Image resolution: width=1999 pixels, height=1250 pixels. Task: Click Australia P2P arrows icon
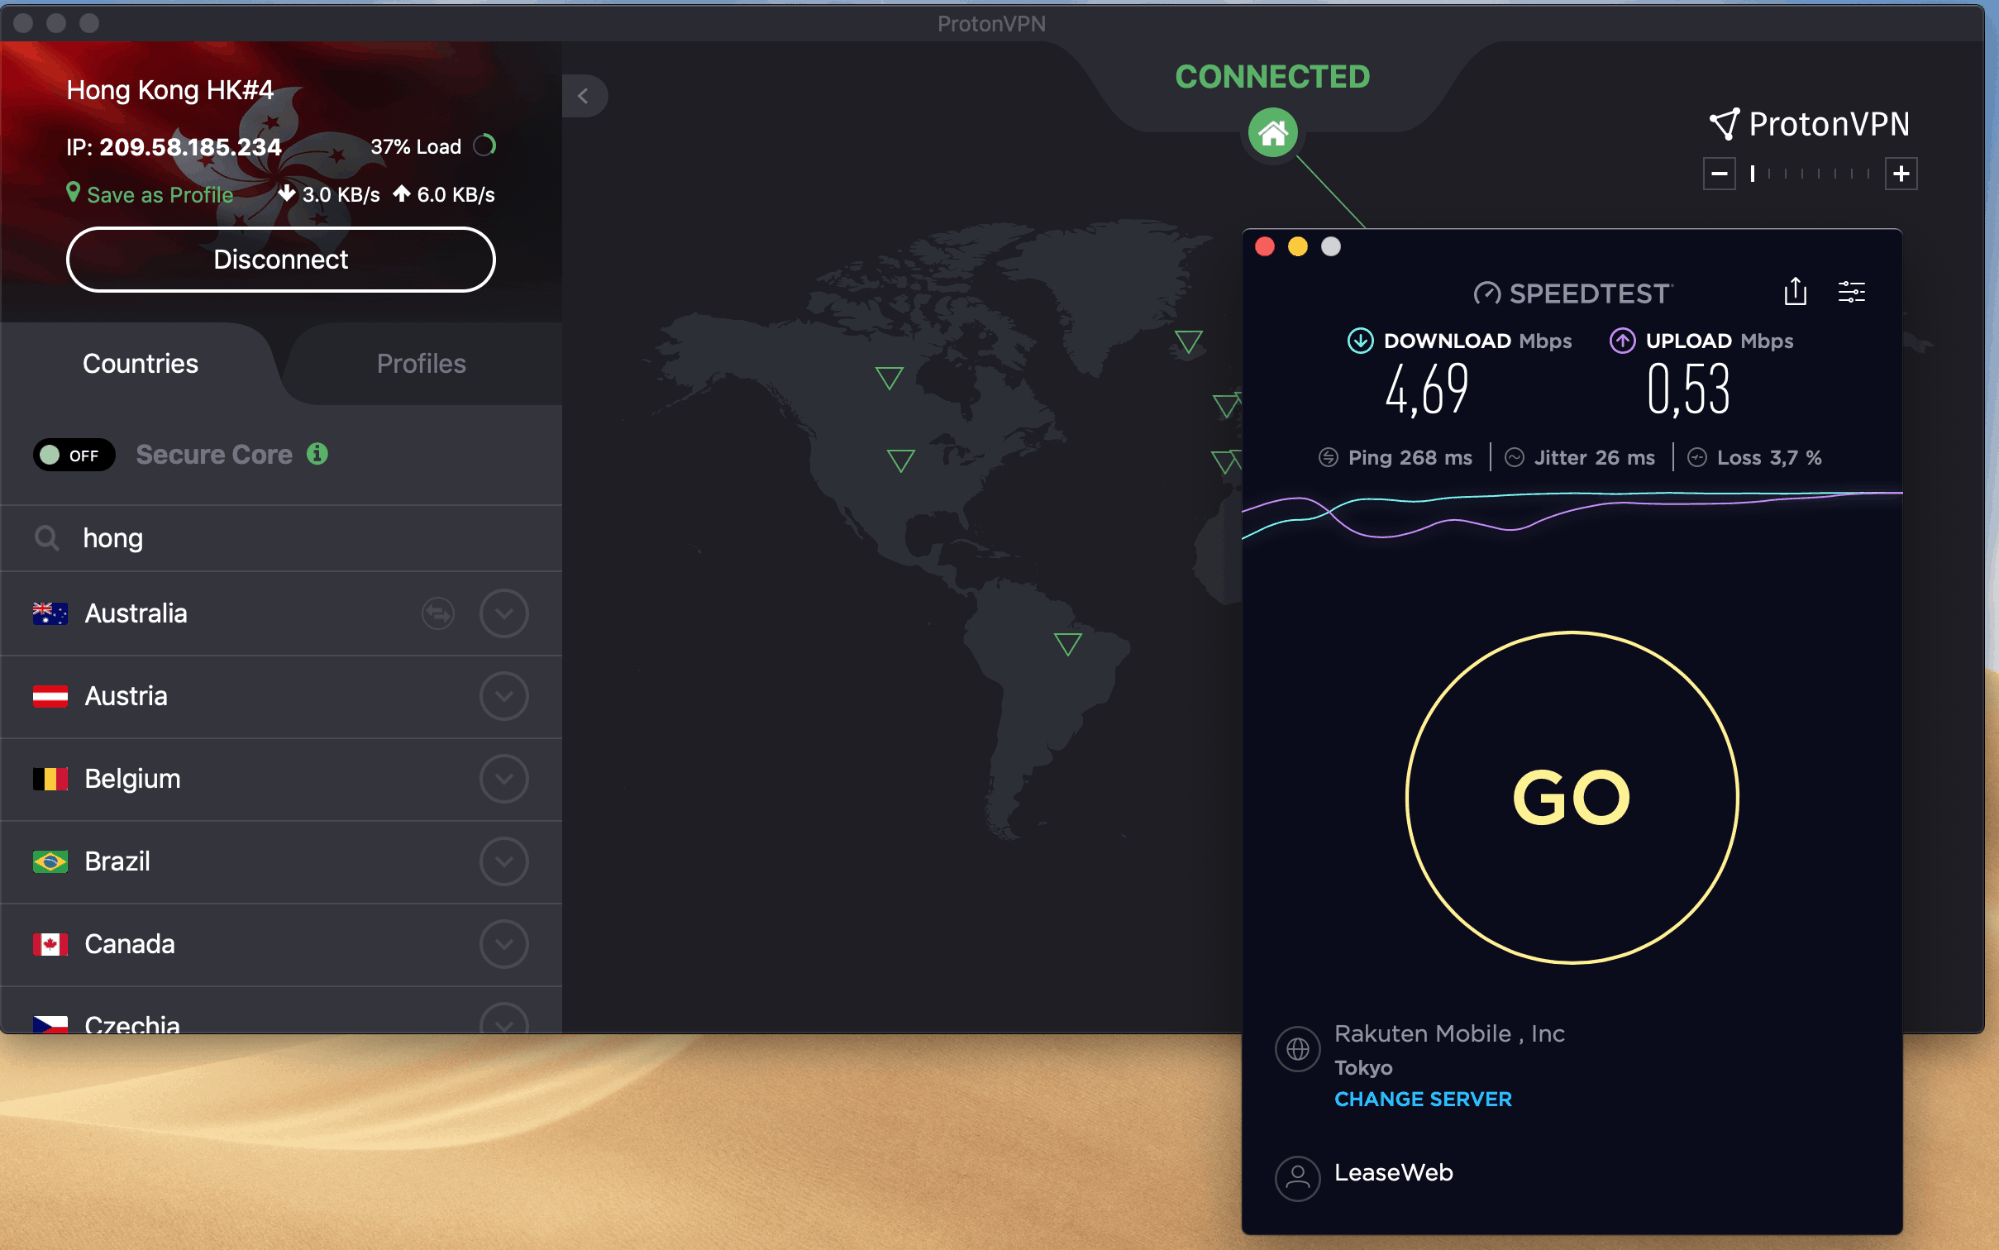(438, 613)
